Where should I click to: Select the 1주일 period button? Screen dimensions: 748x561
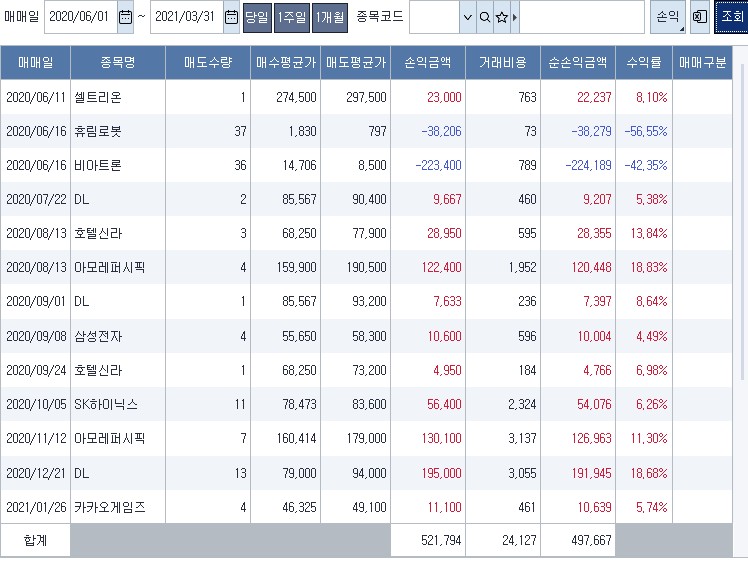(291, 18)
